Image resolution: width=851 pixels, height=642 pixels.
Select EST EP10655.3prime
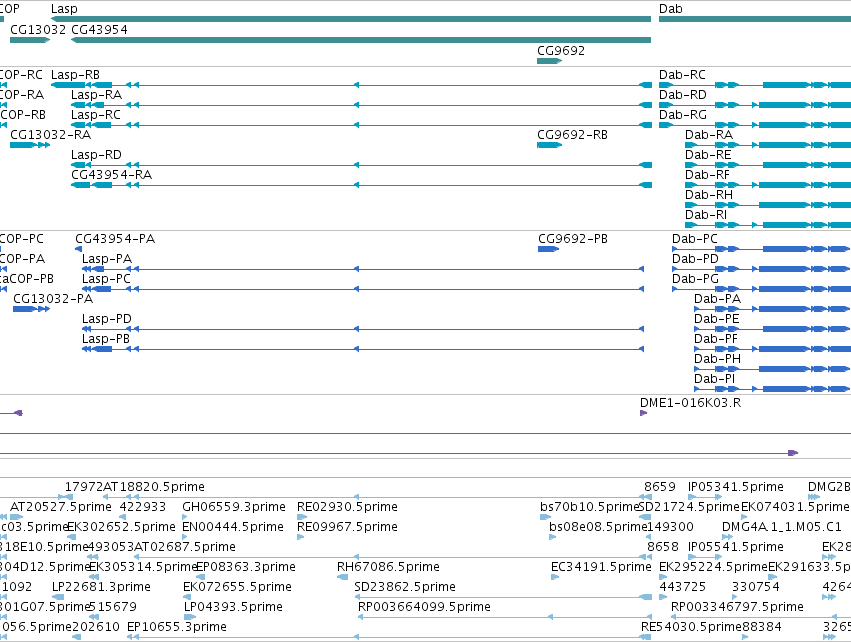[x=177, y=627]
